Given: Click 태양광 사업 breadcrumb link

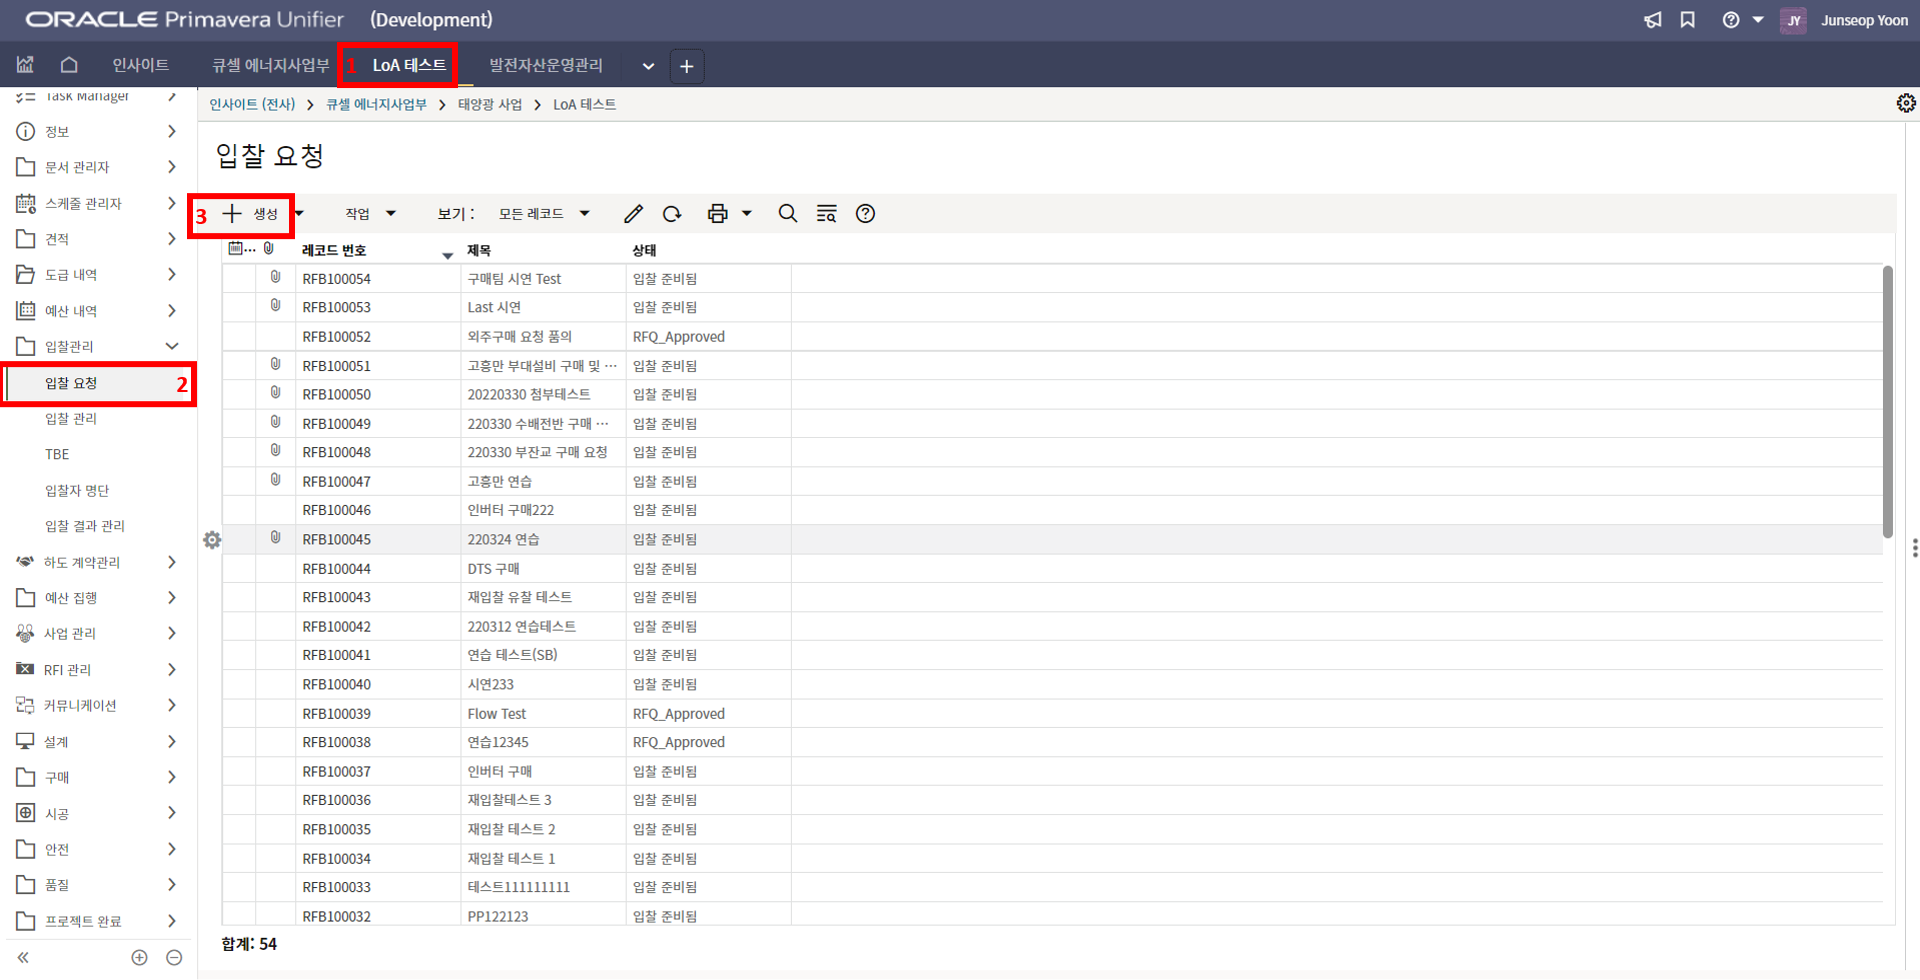Looking at the screenshot, I should [x=490, y=104].
